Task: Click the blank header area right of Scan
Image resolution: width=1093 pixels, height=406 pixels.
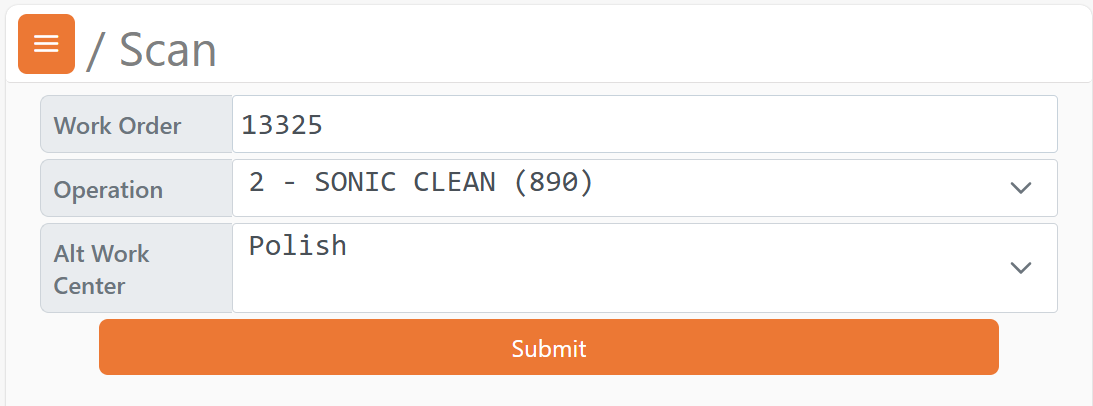Action: 650,45
